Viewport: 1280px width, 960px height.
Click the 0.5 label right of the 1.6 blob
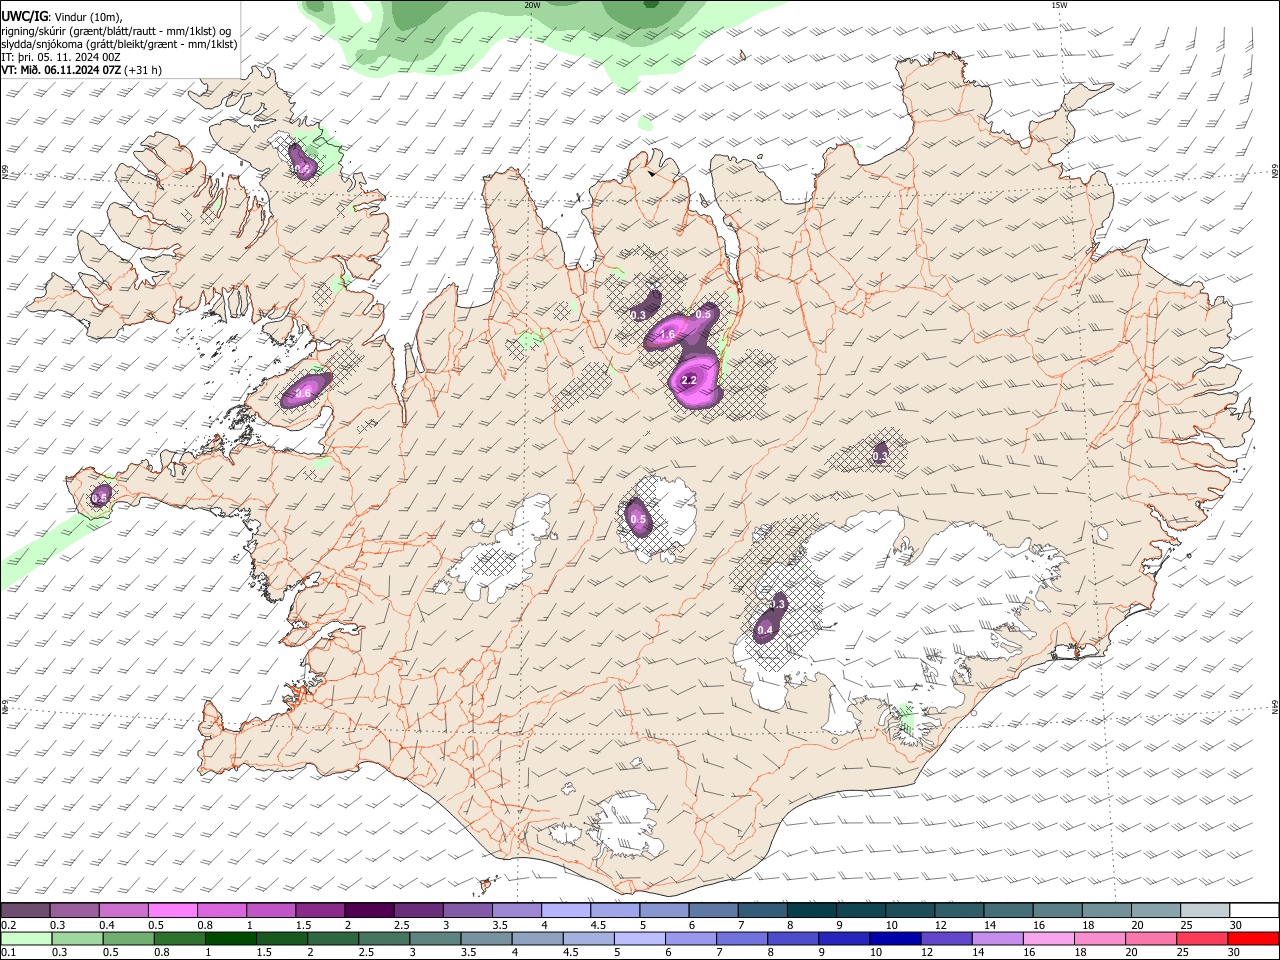(x=703, y=315)
